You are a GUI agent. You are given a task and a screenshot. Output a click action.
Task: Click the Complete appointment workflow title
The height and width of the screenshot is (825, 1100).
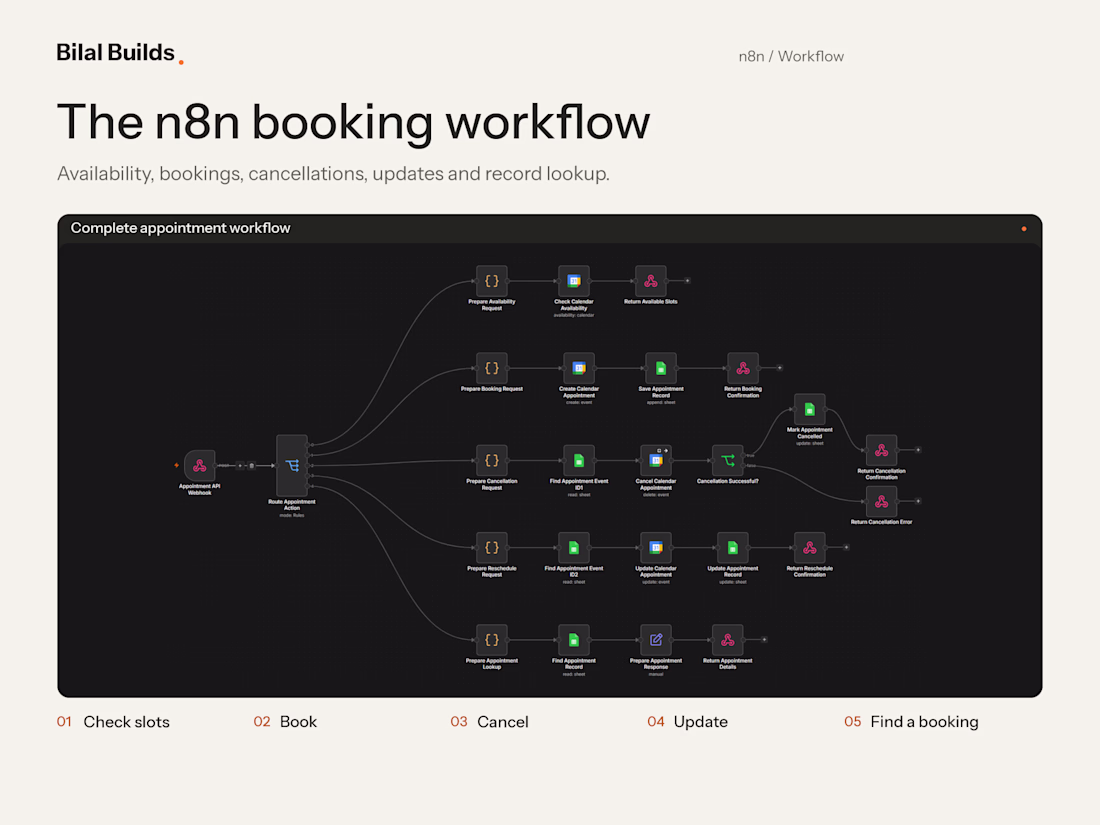(x=180, y=228)
